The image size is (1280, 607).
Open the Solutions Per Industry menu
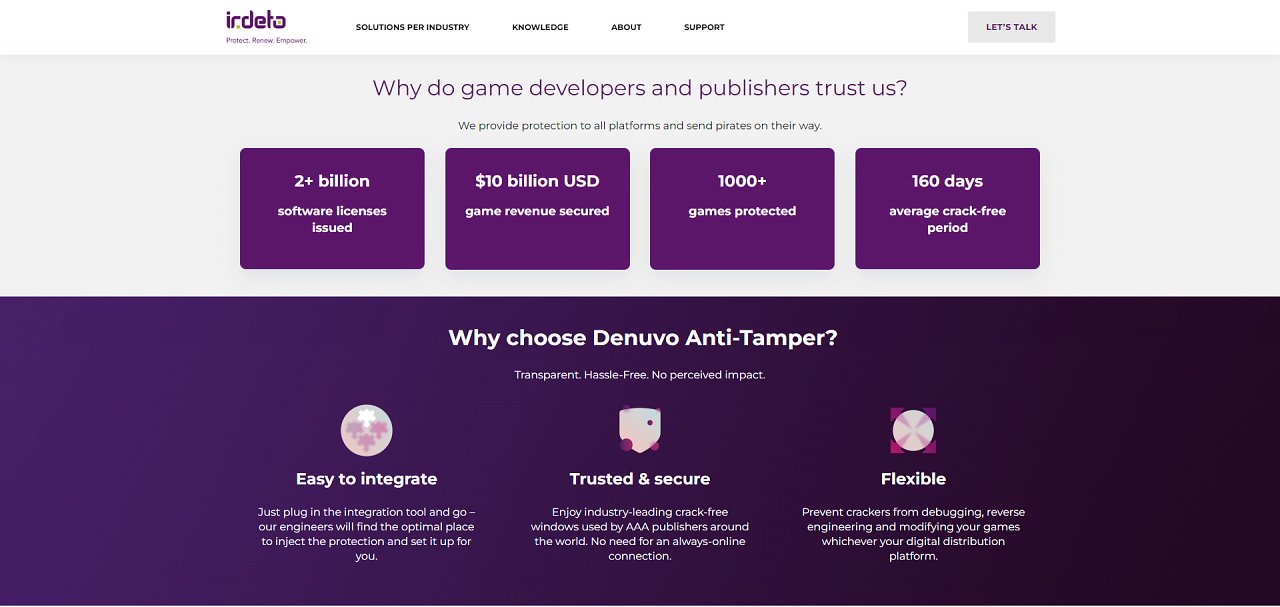412,27
